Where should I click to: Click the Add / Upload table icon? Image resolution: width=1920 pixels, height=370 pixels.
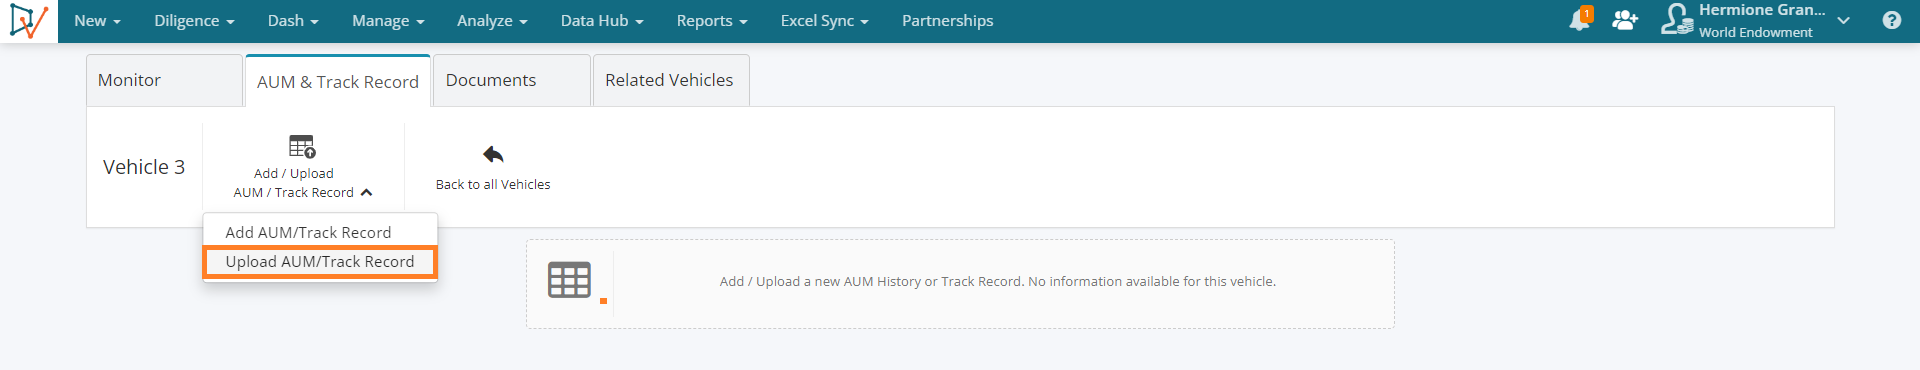pyautogui.click(x=302, y=146)
